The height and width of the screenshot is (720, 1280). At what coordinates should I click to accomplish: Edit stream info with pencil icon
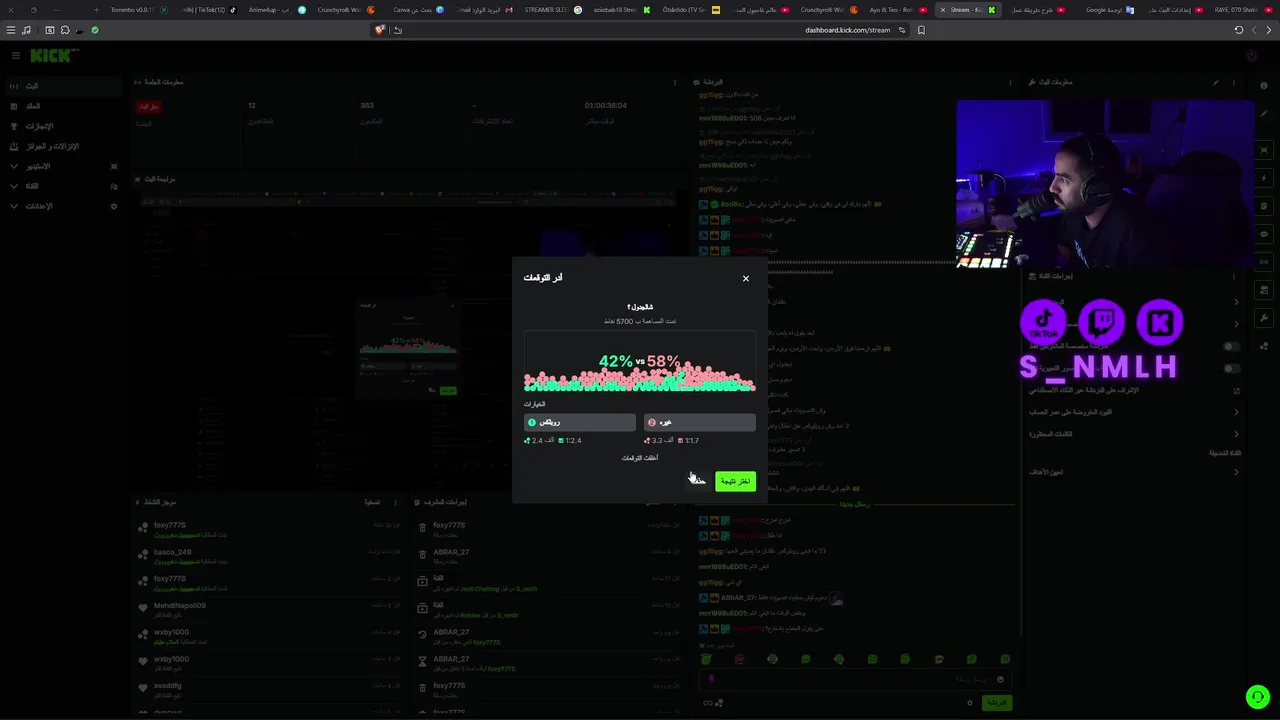[x=1216, y=82]
